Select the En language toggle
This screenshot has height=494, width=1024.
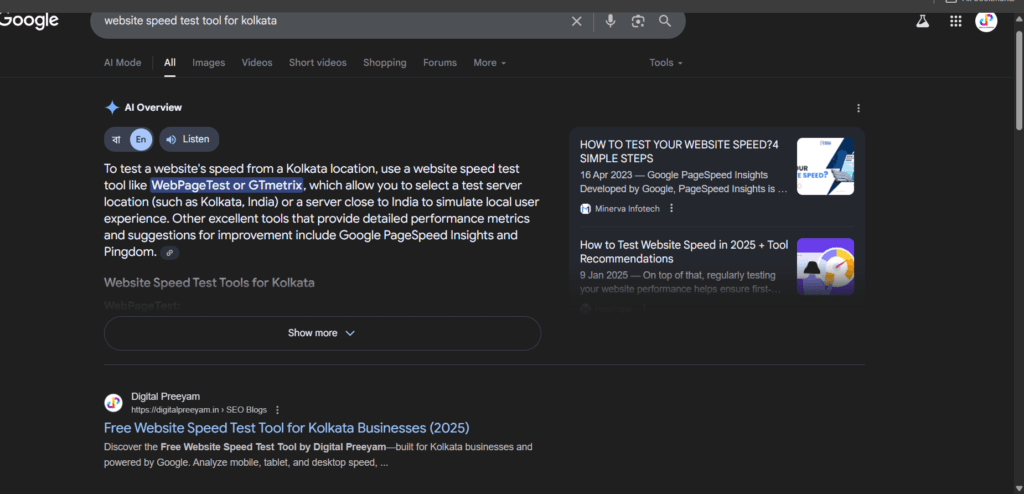(141, 139)
